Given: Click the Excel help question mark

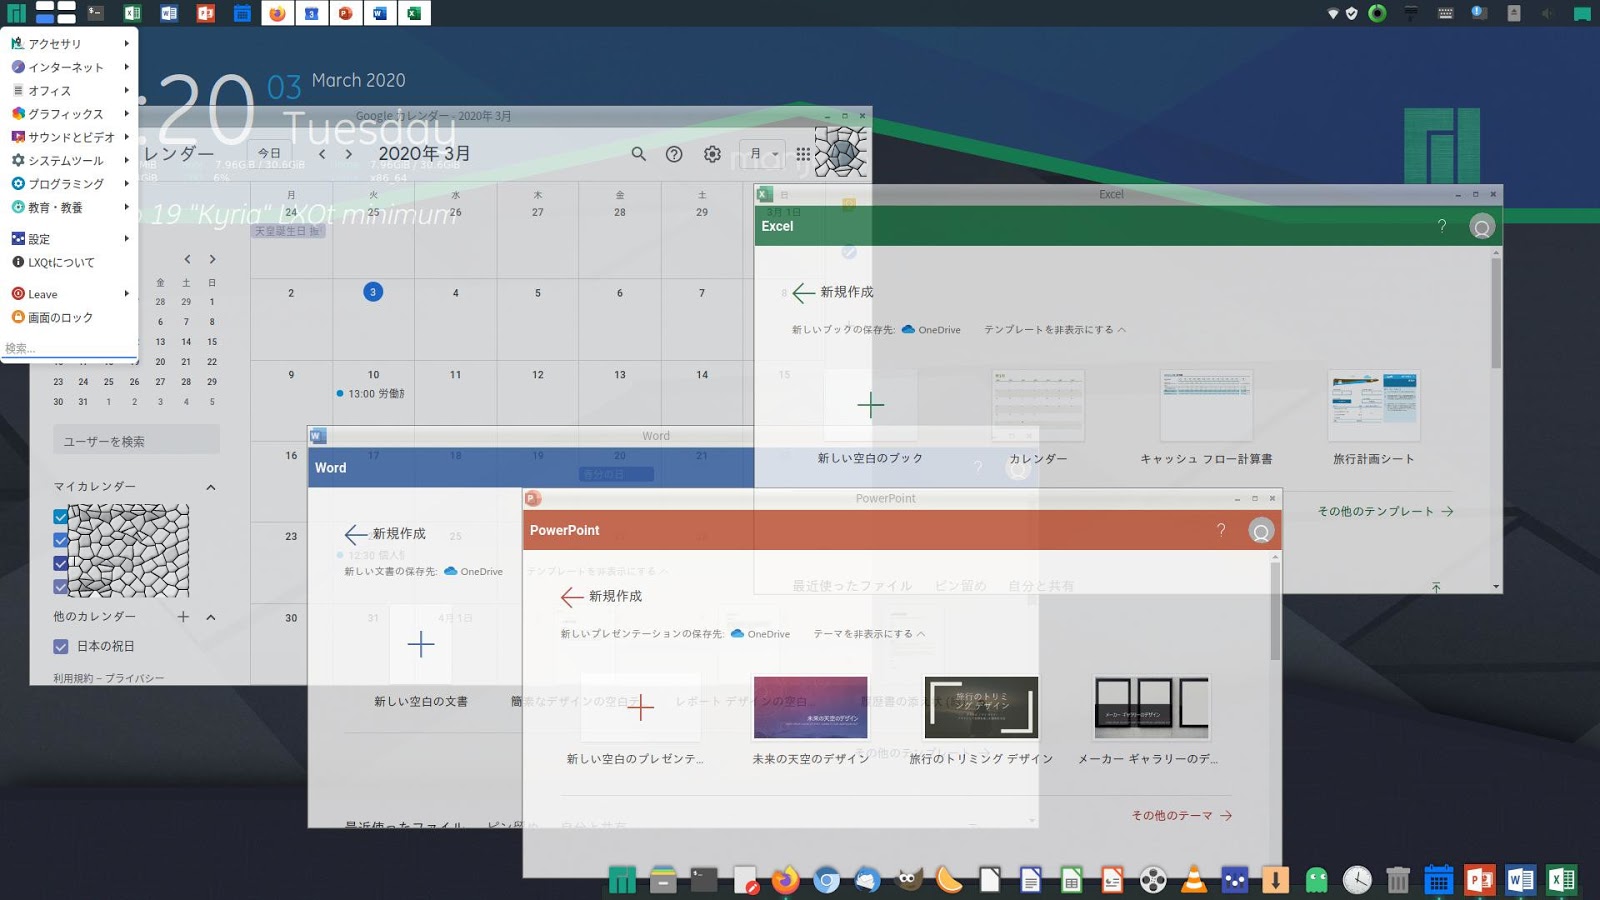Looking at the screenshot, I should (1442, 226).
